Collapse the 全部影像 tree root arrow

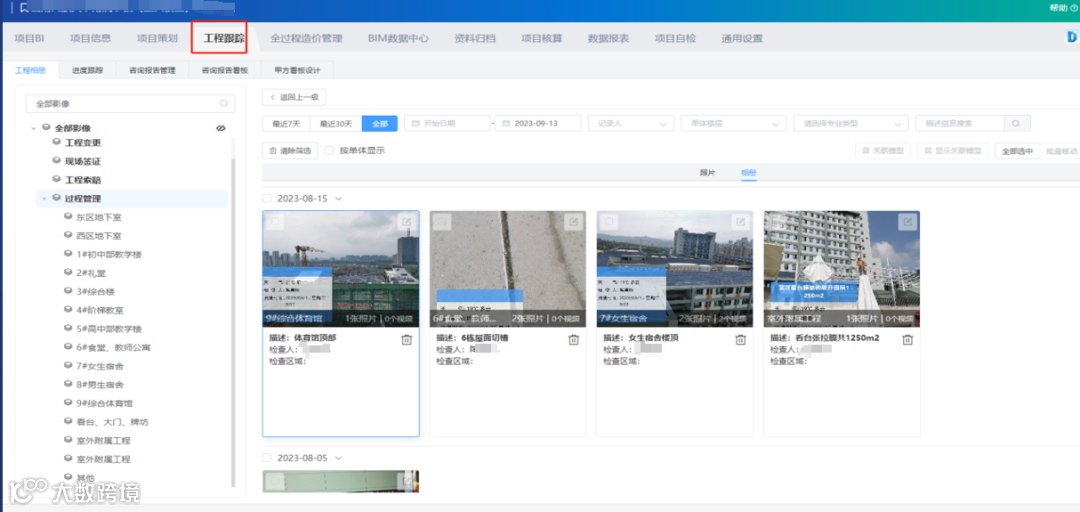(33, 128)
